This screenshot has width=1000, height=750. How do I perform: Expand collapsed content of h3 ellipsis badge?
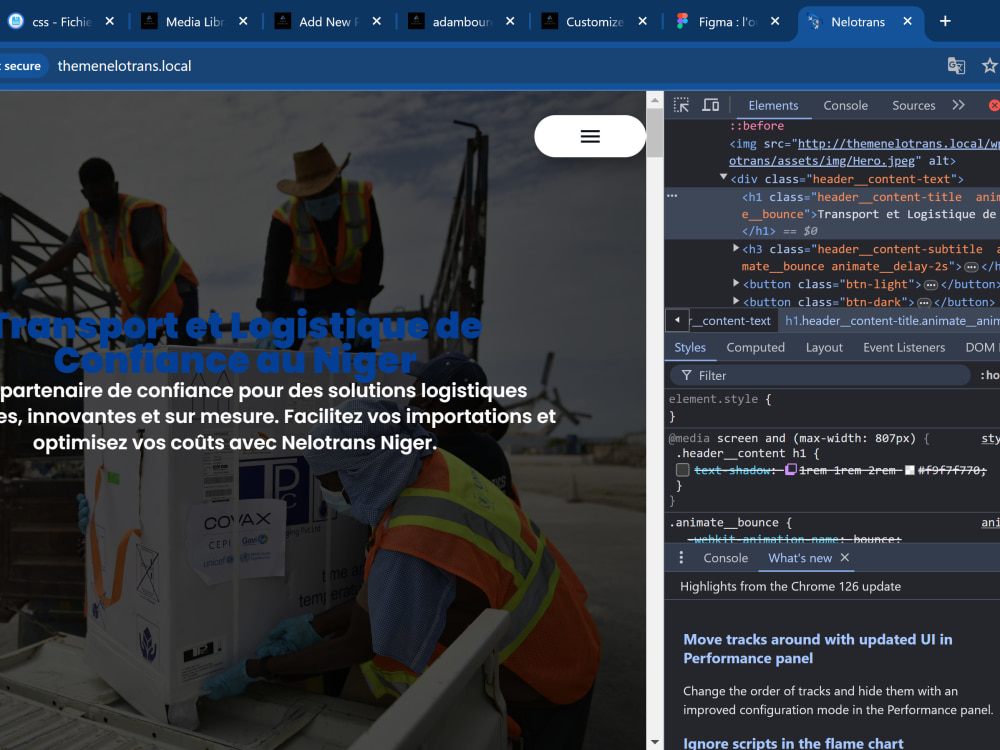pos(971,267)
